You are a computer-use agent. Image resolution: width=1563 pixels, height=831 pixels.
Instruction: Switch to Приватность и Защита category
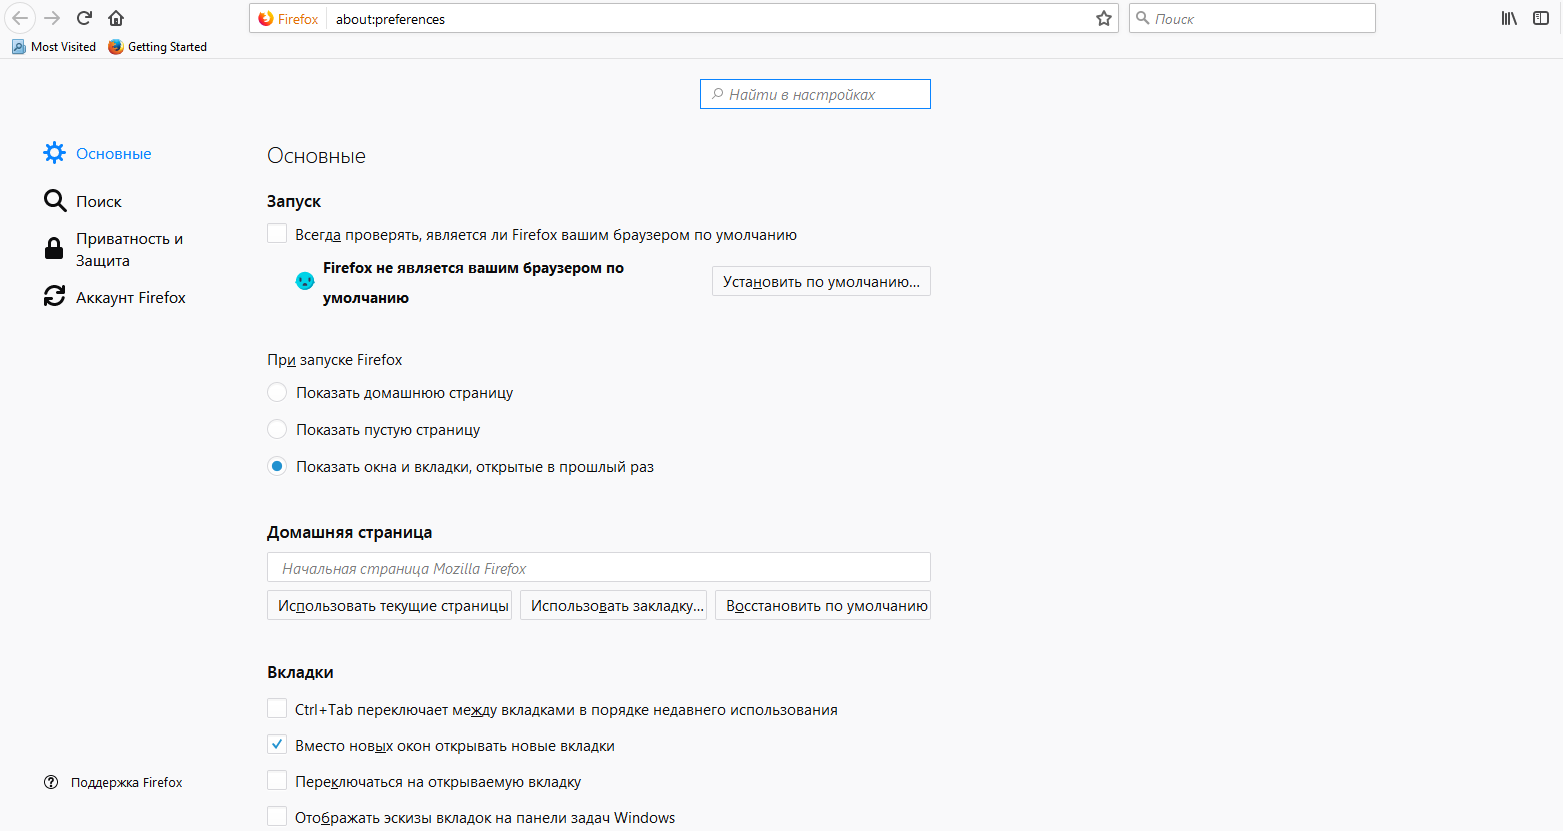(x=129, y=249)
